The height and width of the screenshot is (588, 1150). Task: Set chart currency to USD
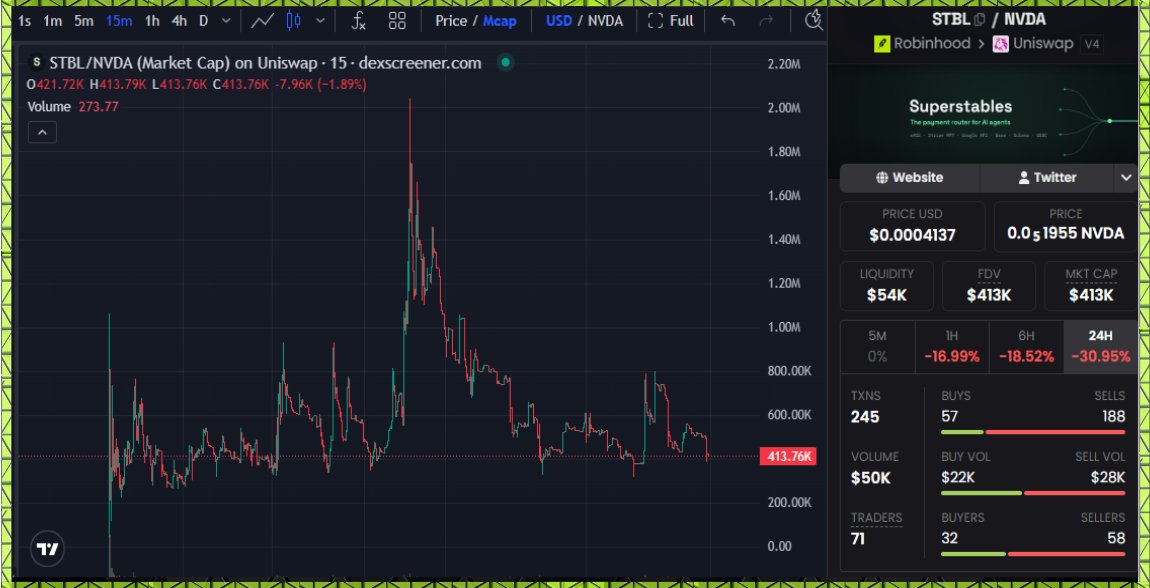[x=559, y=21]
